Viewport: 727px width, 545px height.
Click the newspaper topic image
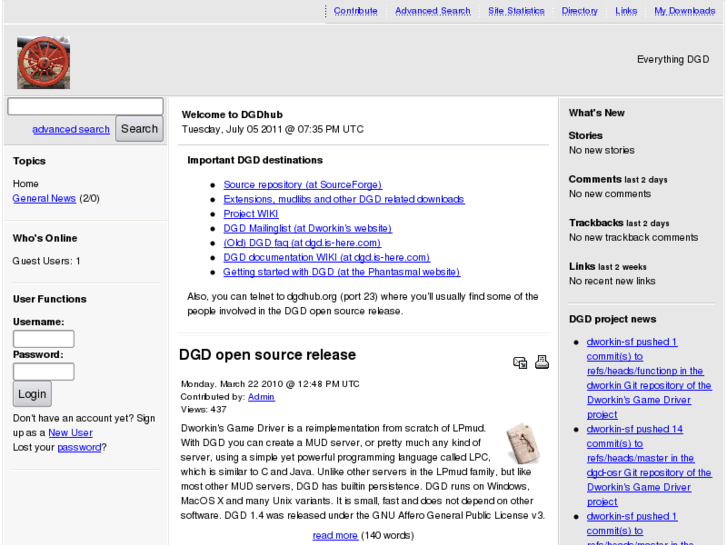[x=523, y=442]
